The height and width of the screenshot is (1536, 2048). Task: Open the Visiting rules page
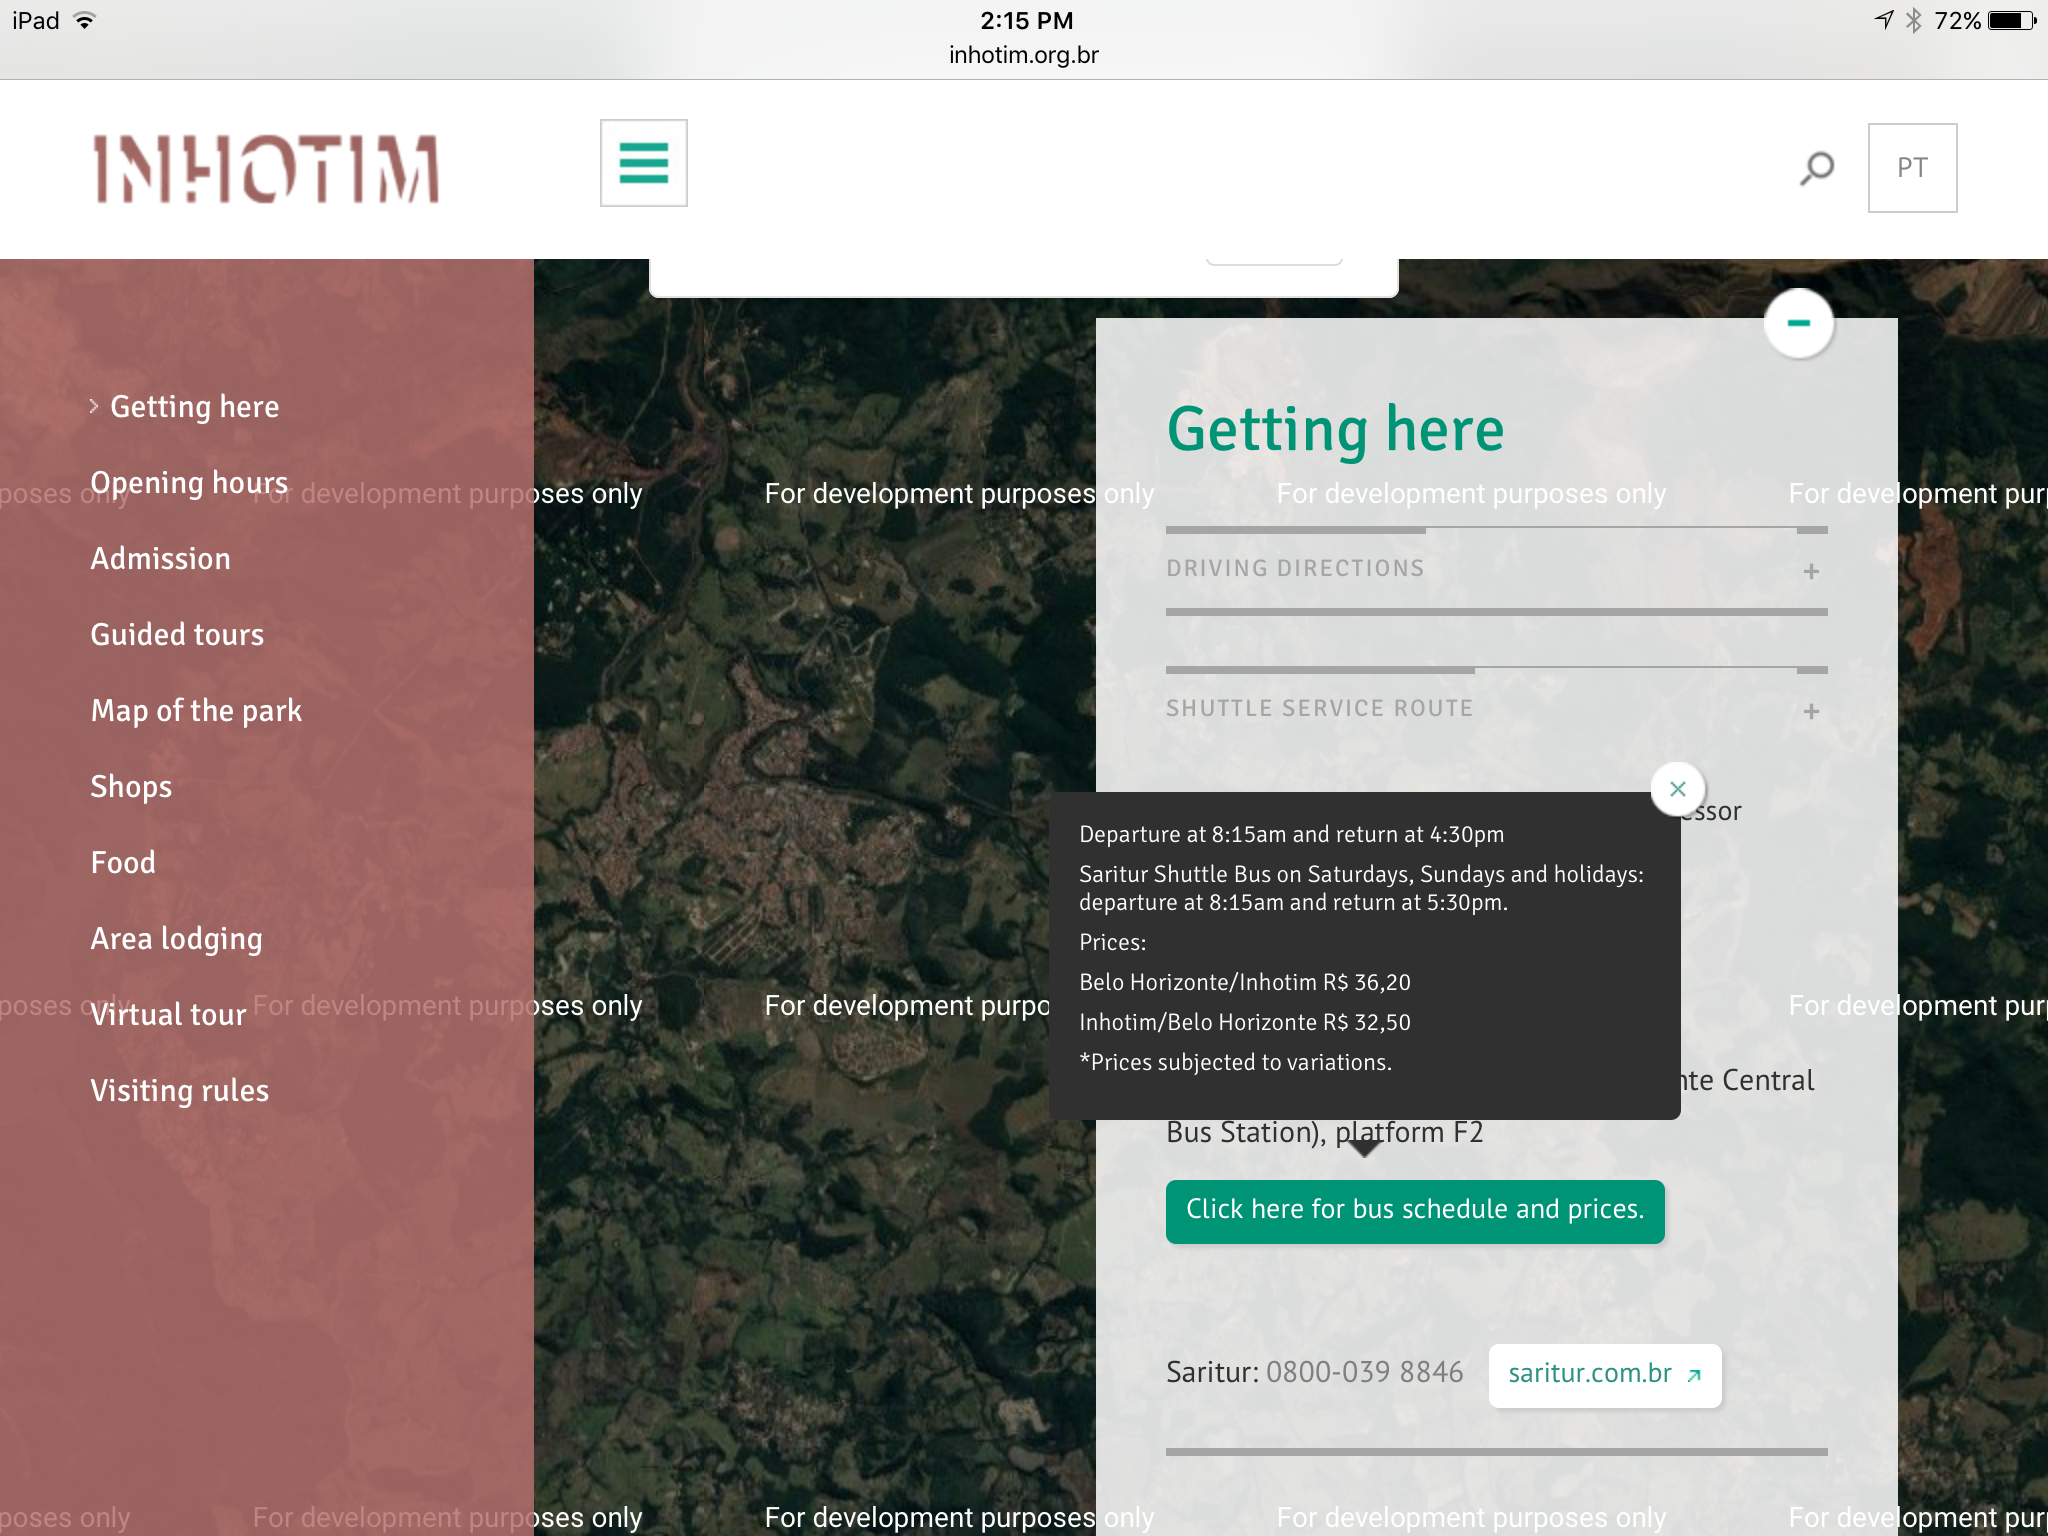179,1091
